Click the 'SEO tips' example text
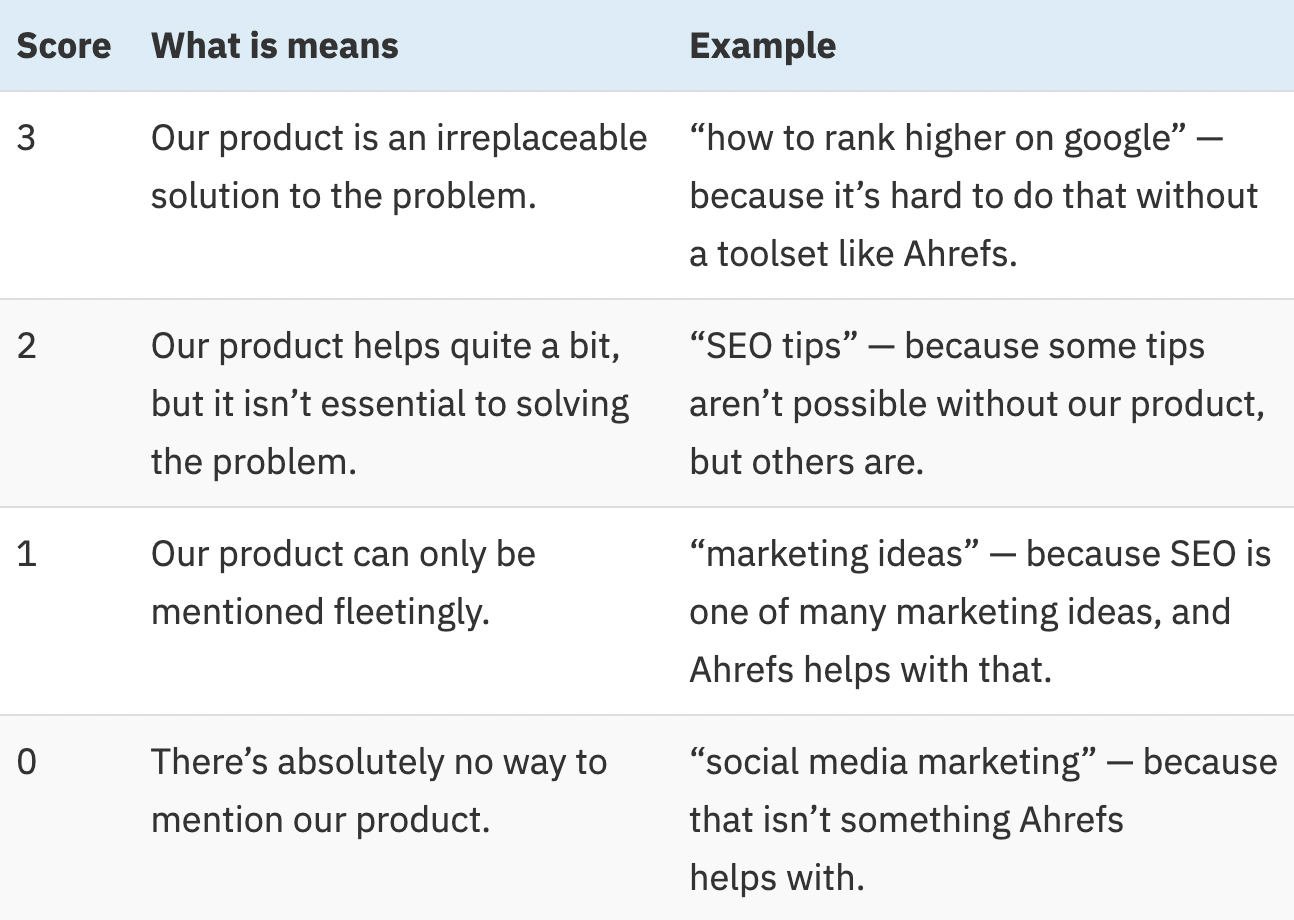The image size is (1294, 920). pyautogui.click(x=775, y=346)
